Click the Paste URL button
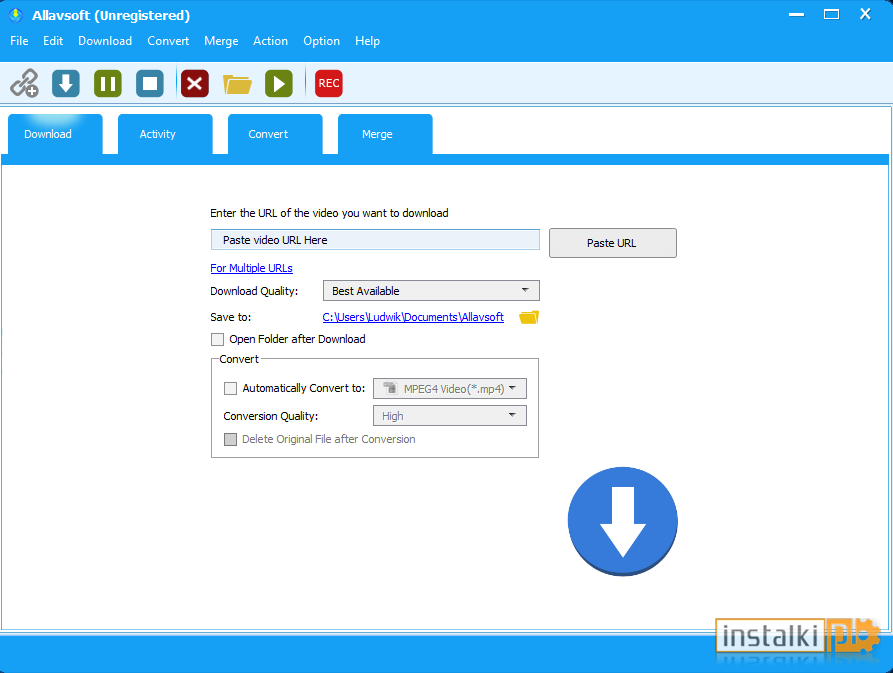Image resolution: width=893 pixels, height=673 pixels. [613, 243]
